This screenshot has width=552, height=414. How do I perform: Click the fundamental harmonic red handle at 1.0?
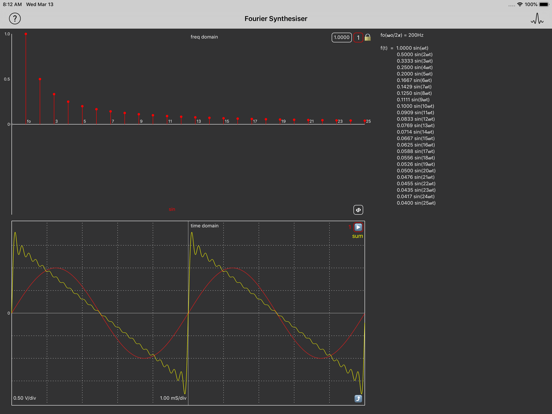[x=26, y=34]
